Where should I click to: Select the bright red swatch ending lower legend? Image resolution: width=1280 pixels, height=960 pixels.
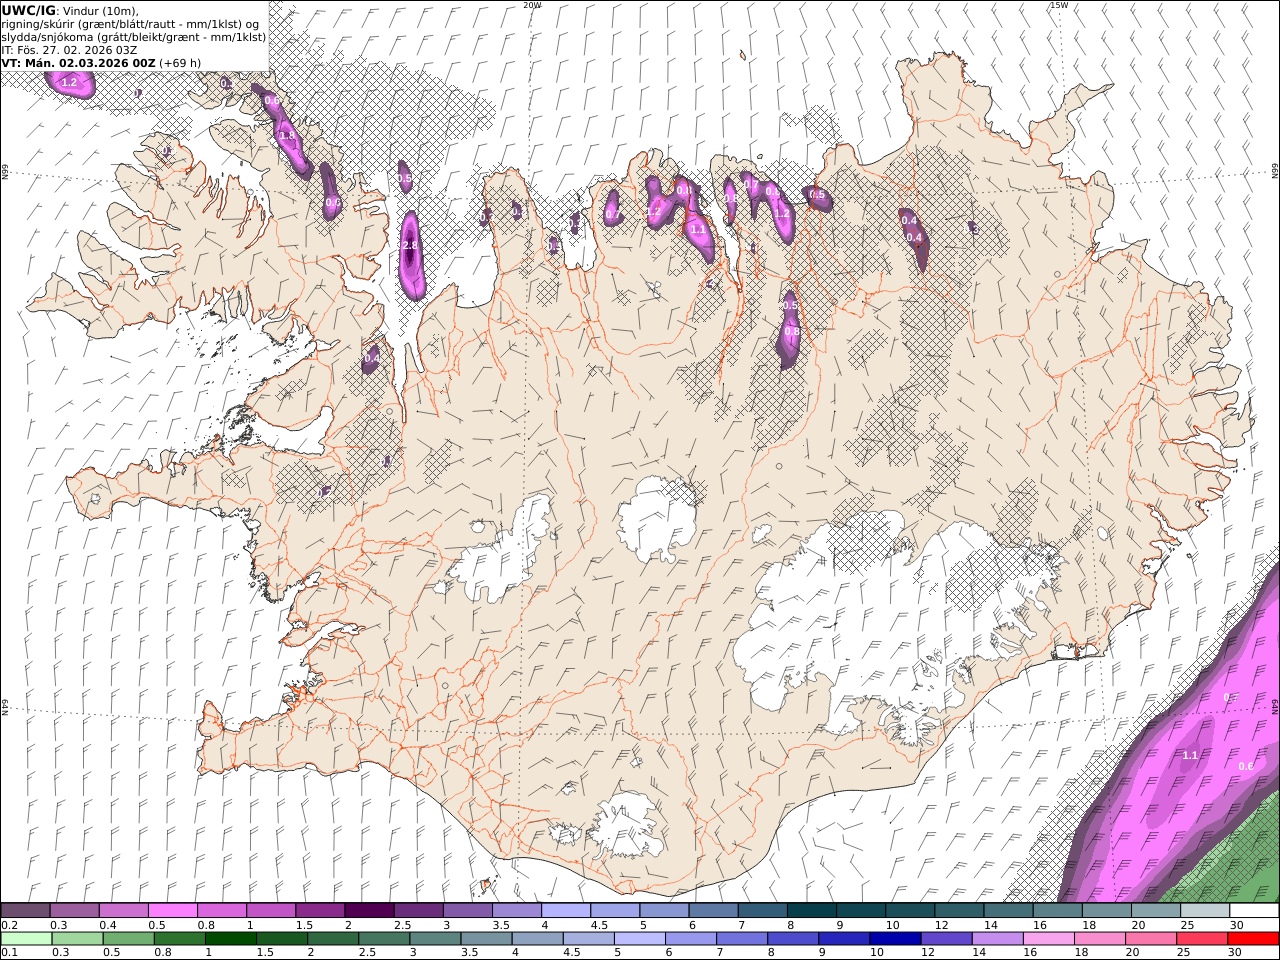1253,938
